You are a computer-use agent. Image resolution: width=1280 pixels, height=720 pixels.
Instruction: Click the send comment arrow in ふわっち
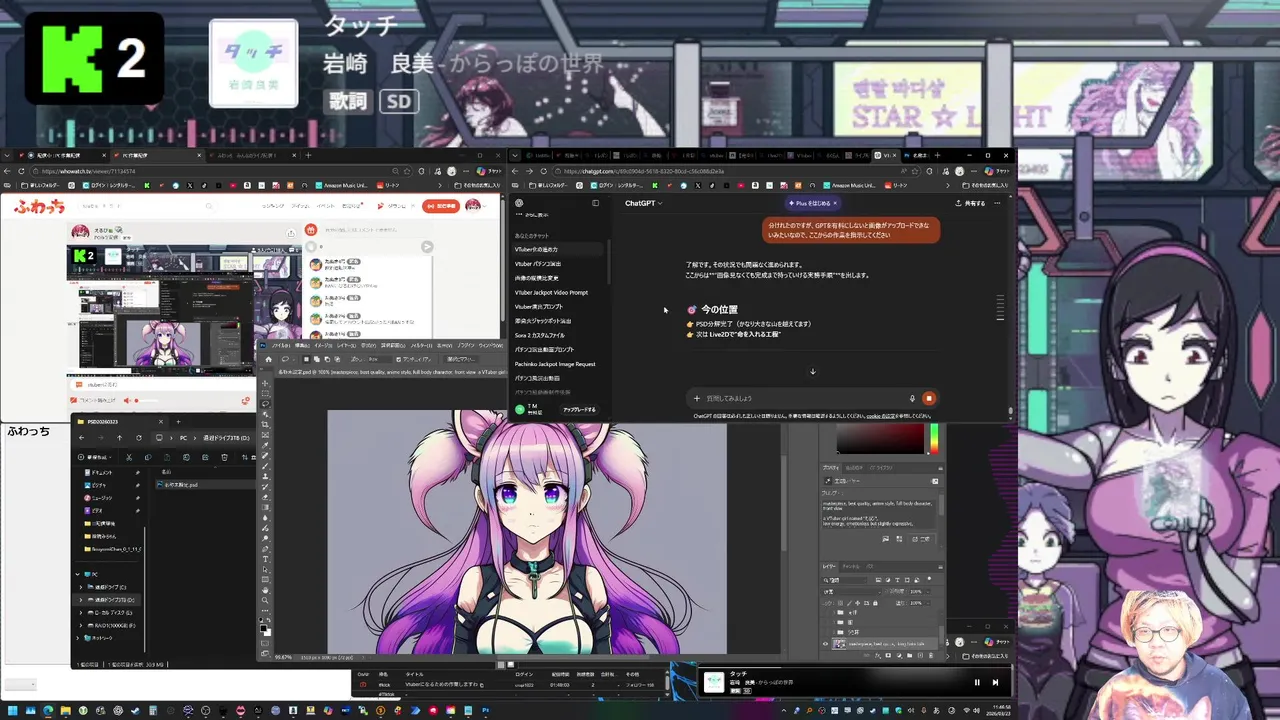pos(427,247)
